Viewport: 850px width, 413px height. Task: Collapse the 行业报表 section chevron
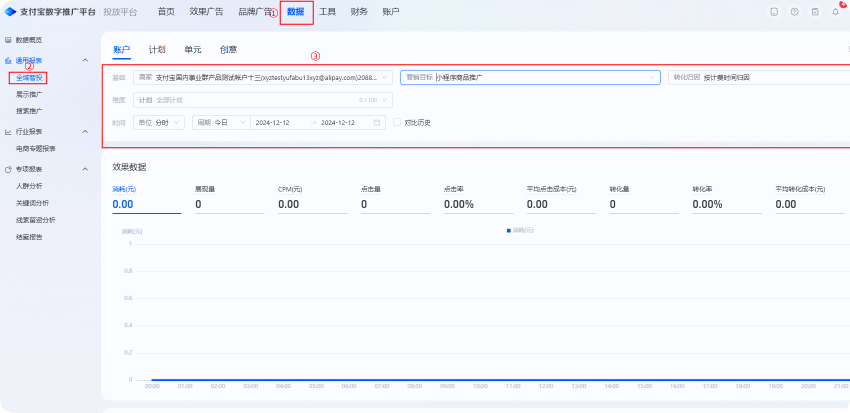[x=85, y=132]
